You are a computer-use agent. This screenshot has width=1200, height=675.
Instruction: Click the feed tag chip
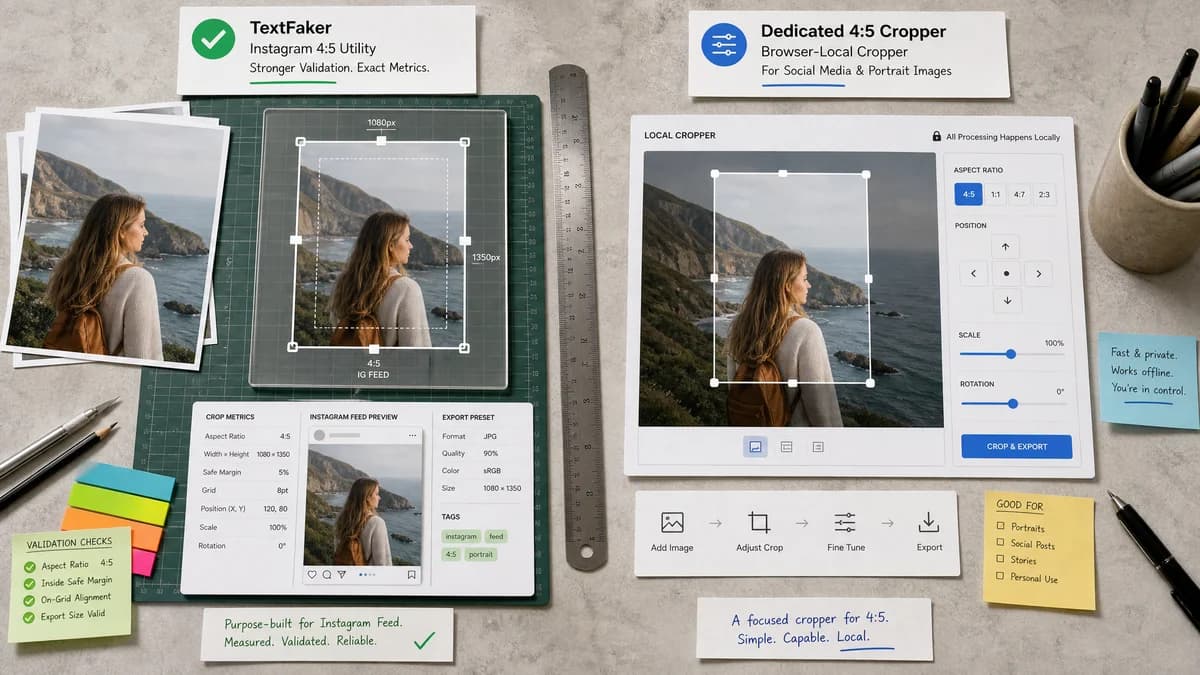click(x=498, y=536)
